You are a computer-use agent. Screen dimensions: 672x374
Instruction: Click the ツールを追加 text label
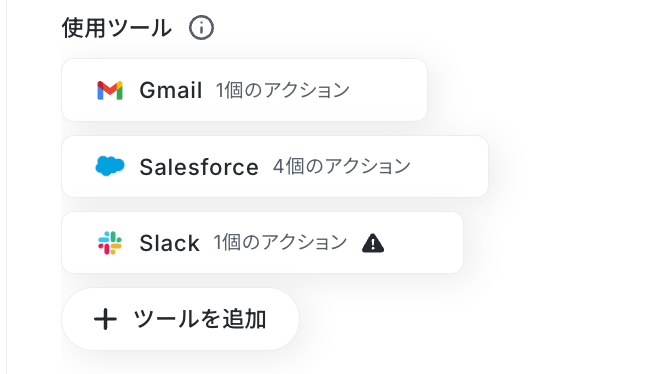pos(200,319)
